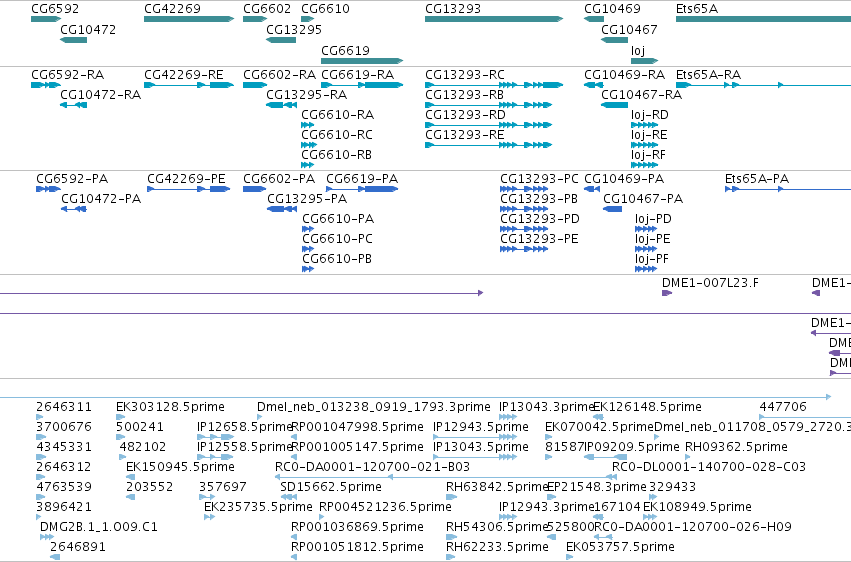Image resolution: width=851 pixels, height=562 pixels.
Task: Select the CG42269 gene label
Action: click(172, 9)
